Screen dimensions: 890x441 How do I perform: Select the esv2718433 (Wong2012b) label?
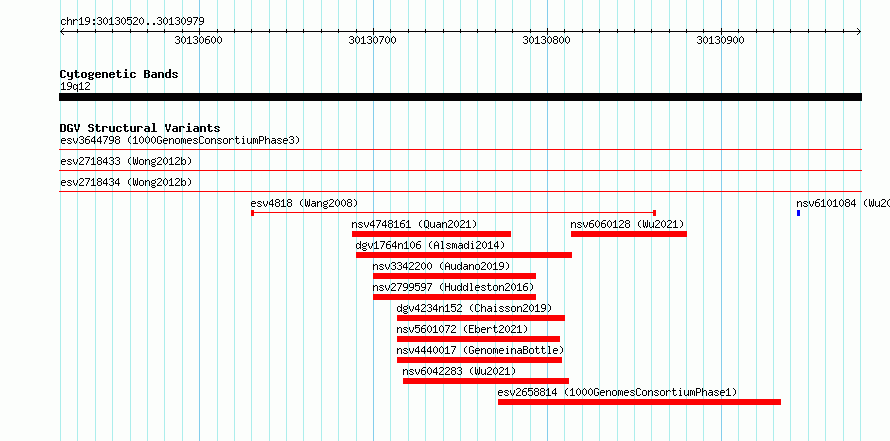pos(126,161)
